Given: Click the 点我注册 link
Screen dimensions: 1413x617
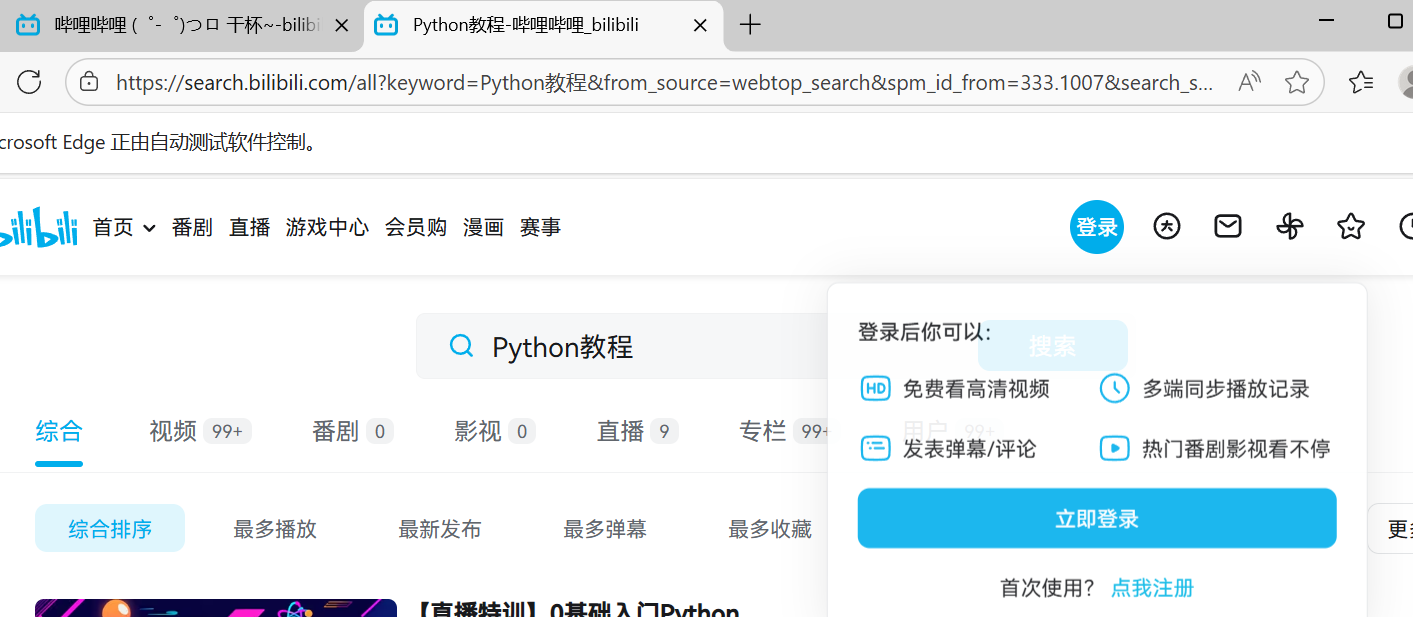Looking at the screenshot, I should 1152,588.
